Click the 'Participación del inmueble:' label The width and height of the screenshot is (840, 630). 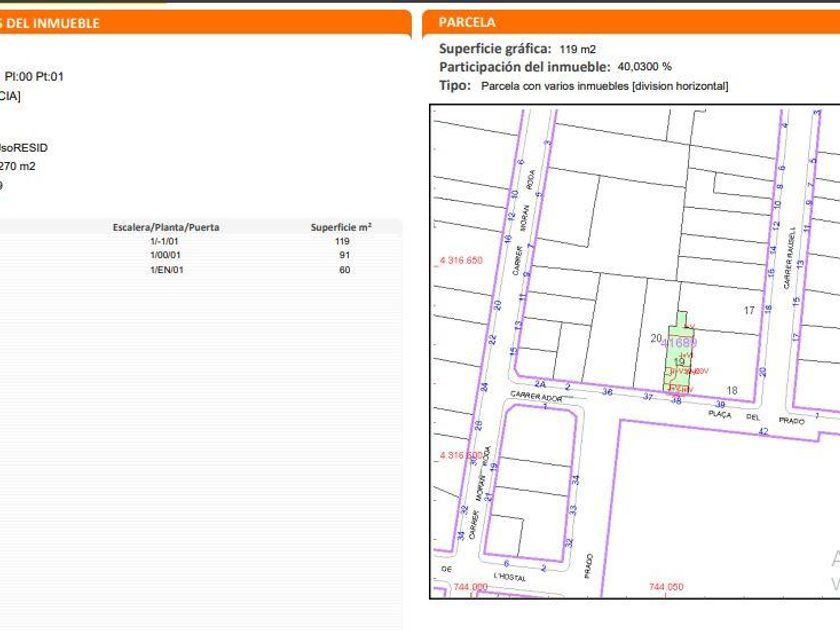[524, 67]
